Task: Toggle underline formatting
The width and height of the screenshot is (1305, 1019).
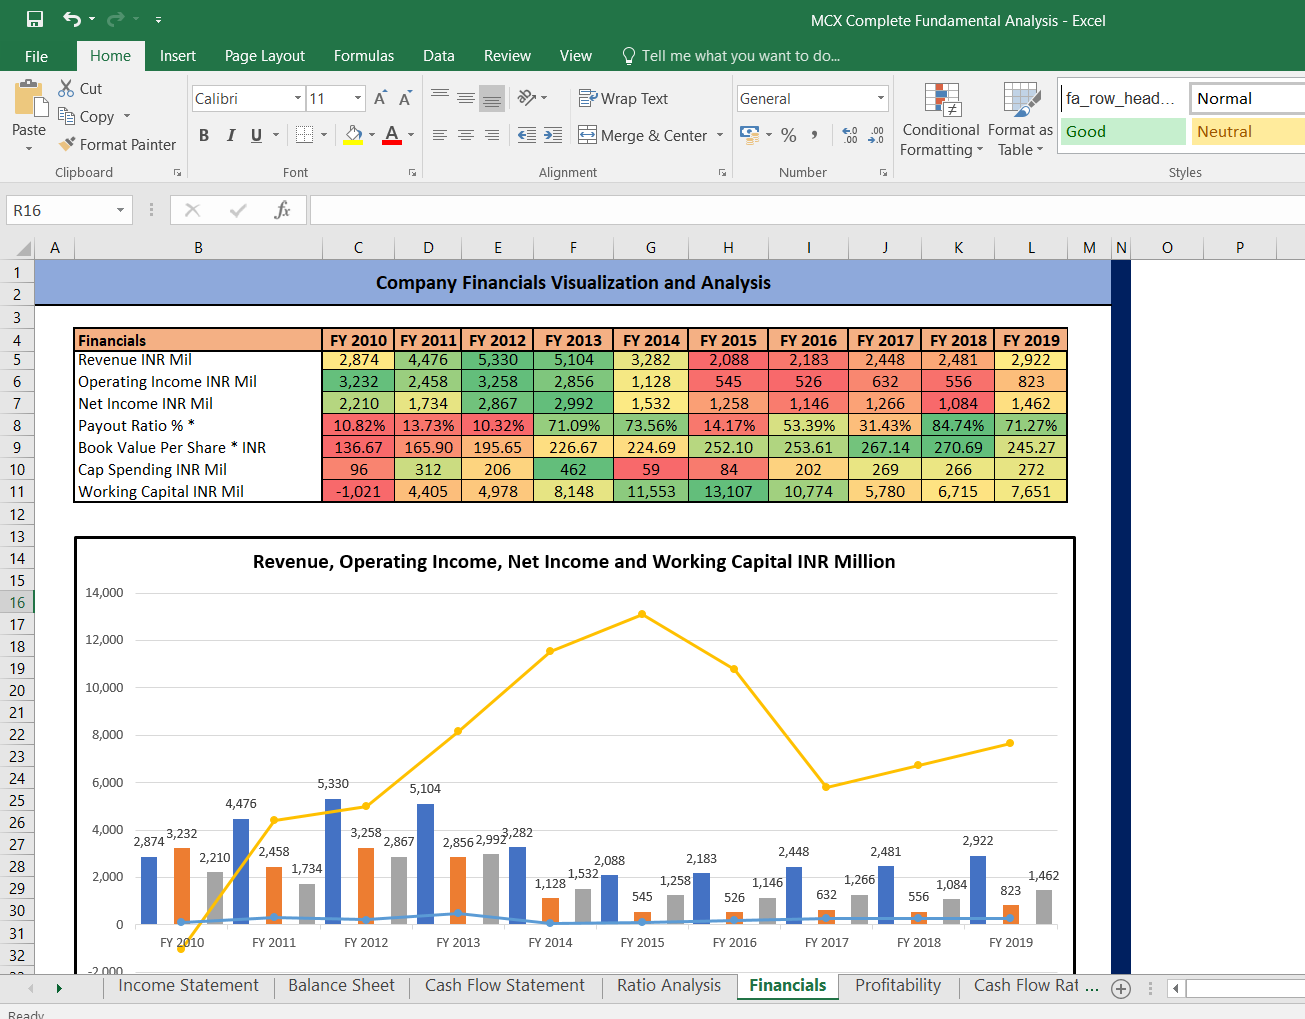Action: pos(257,135)
